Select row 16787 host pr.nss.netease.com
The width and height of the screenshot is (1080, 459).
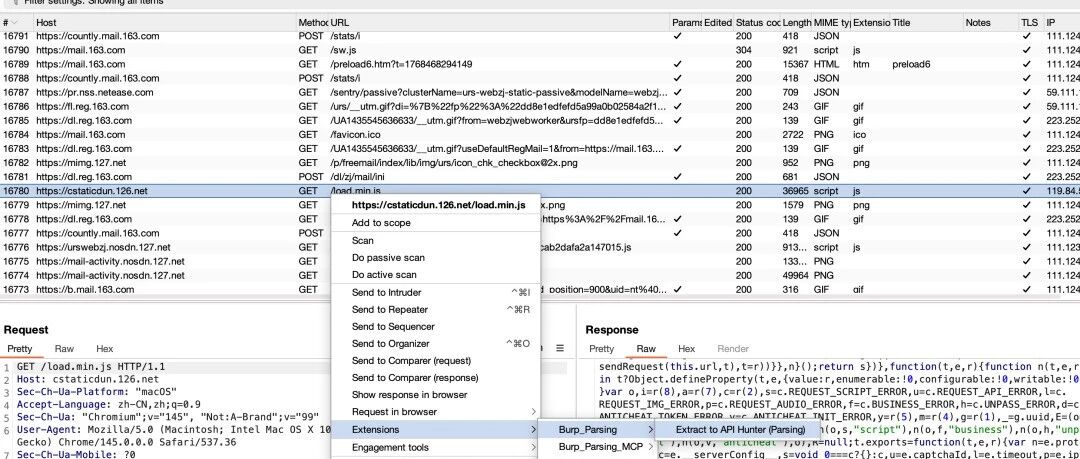pos(540,92)
